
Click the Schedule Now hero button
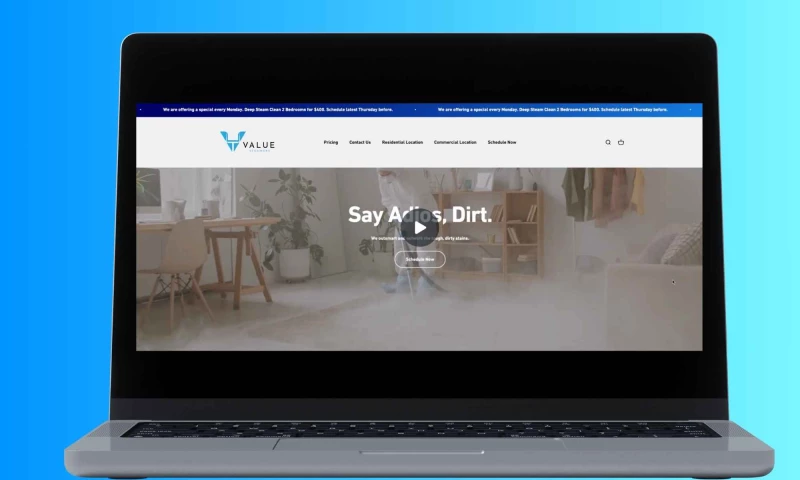tap(420, 259)
